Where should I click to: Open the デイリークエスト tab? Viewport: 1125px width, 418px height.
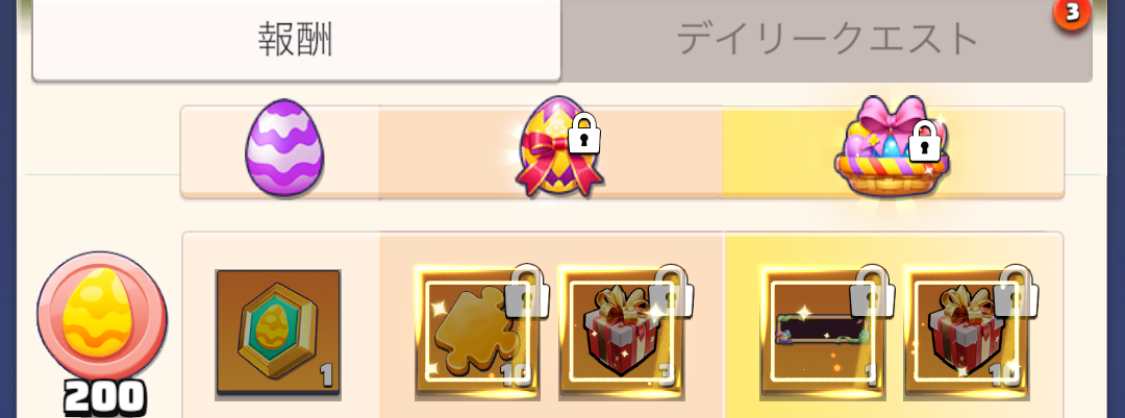click(827, 40)
